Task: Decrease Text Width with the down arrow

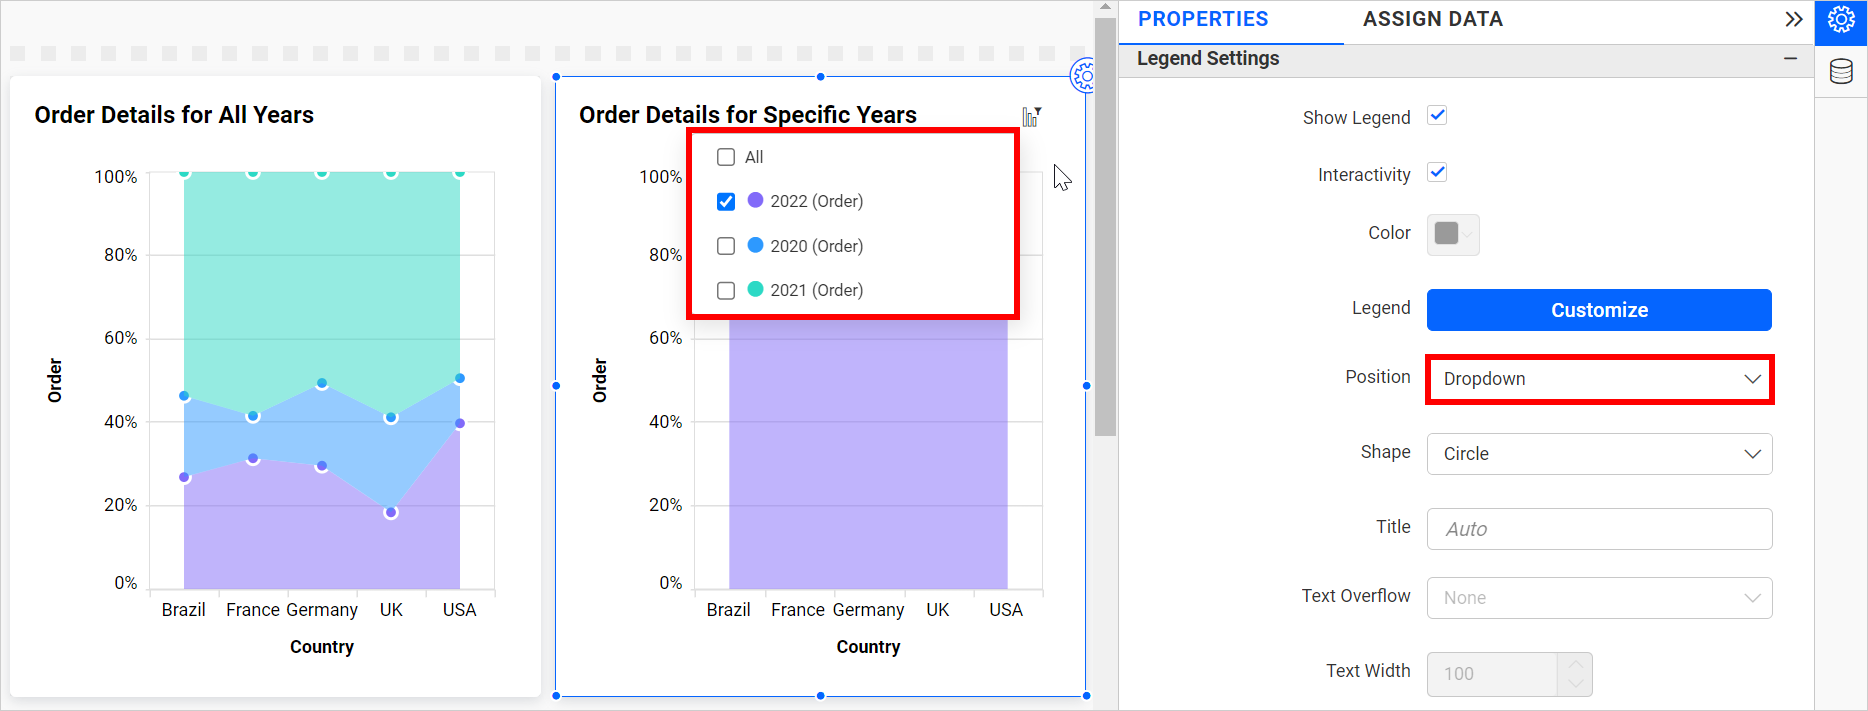Action: (1575, 684)
